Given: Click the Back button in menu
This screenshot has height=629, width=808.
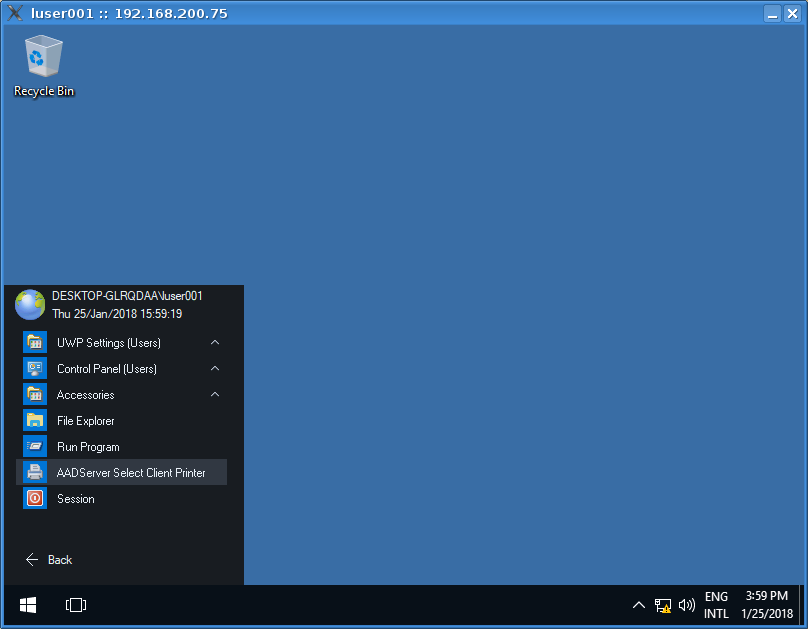Looking at the screenshot, I should (x=49, y=560).
